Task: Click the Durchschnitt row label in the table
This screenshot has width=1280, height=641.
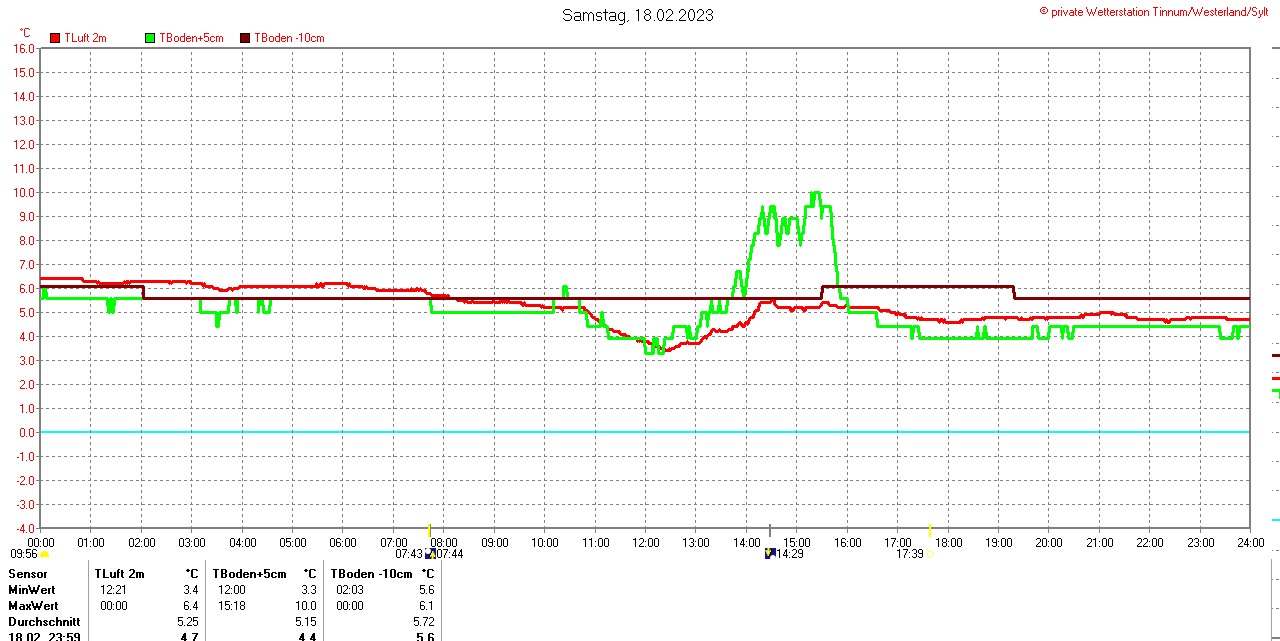Action: point(44,622)
